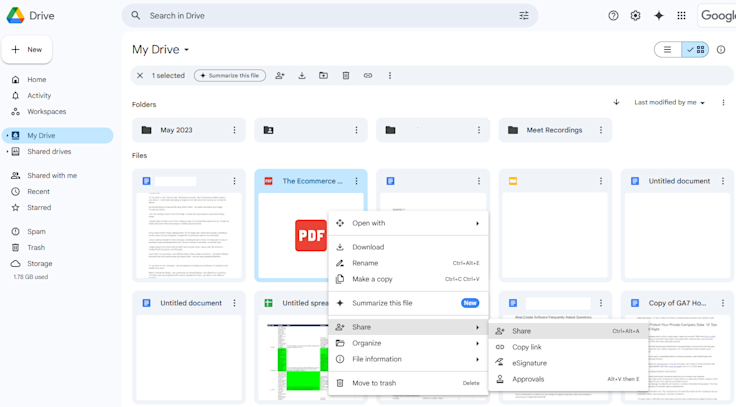Click the Google account button

pyautogui.click(x=717, y=15)
